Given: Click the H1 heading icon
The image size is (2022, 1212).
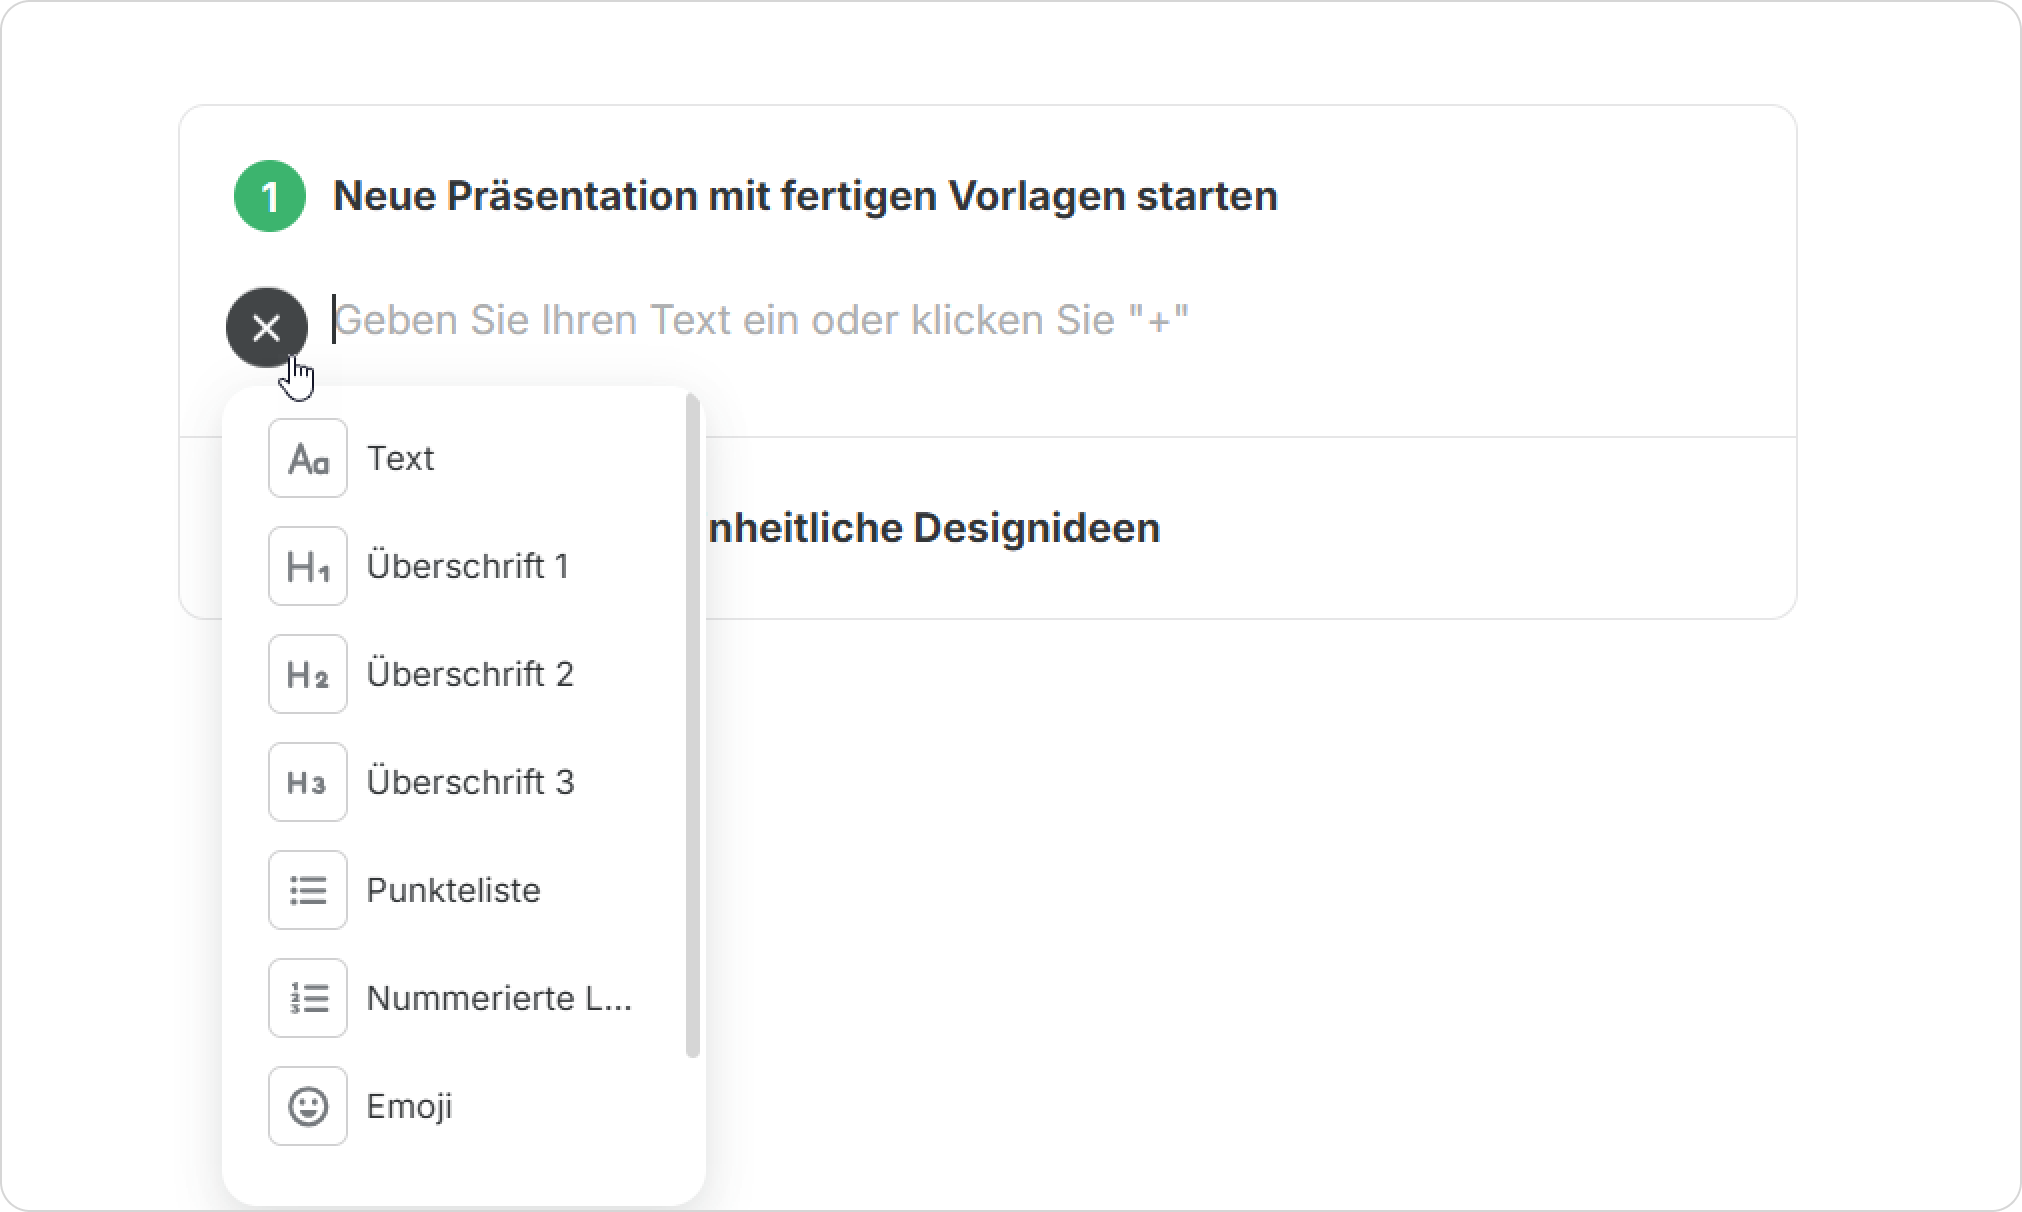Looking at the screenshot, I should pos(308,566).
